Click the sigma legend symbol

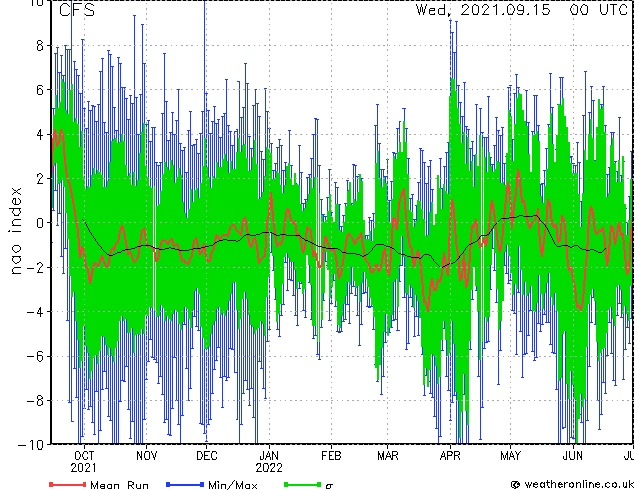pyautogui.click(x=329, y=486)
